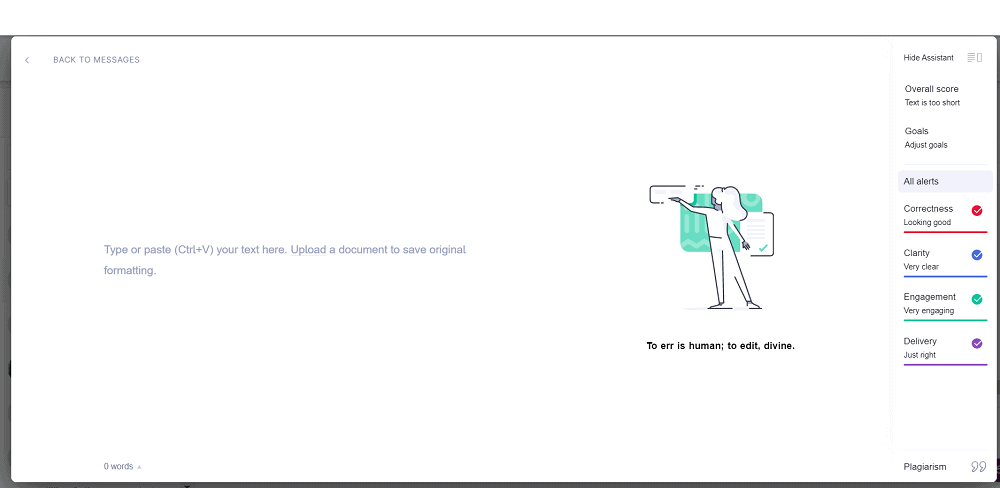Click the panel layout icon beside Hide Assistant
1000x488 pixels.
974,58
